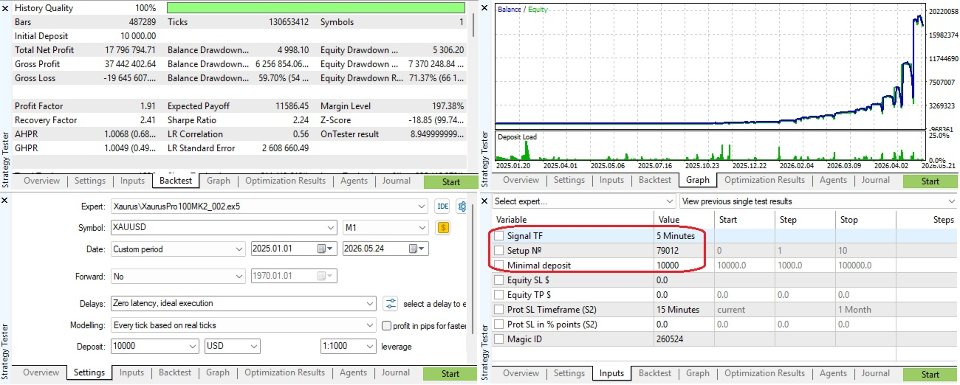Expand the Modelling every tick dropdown
The width and height of the screenshot is (960, 385).
(x=370, y=325)
